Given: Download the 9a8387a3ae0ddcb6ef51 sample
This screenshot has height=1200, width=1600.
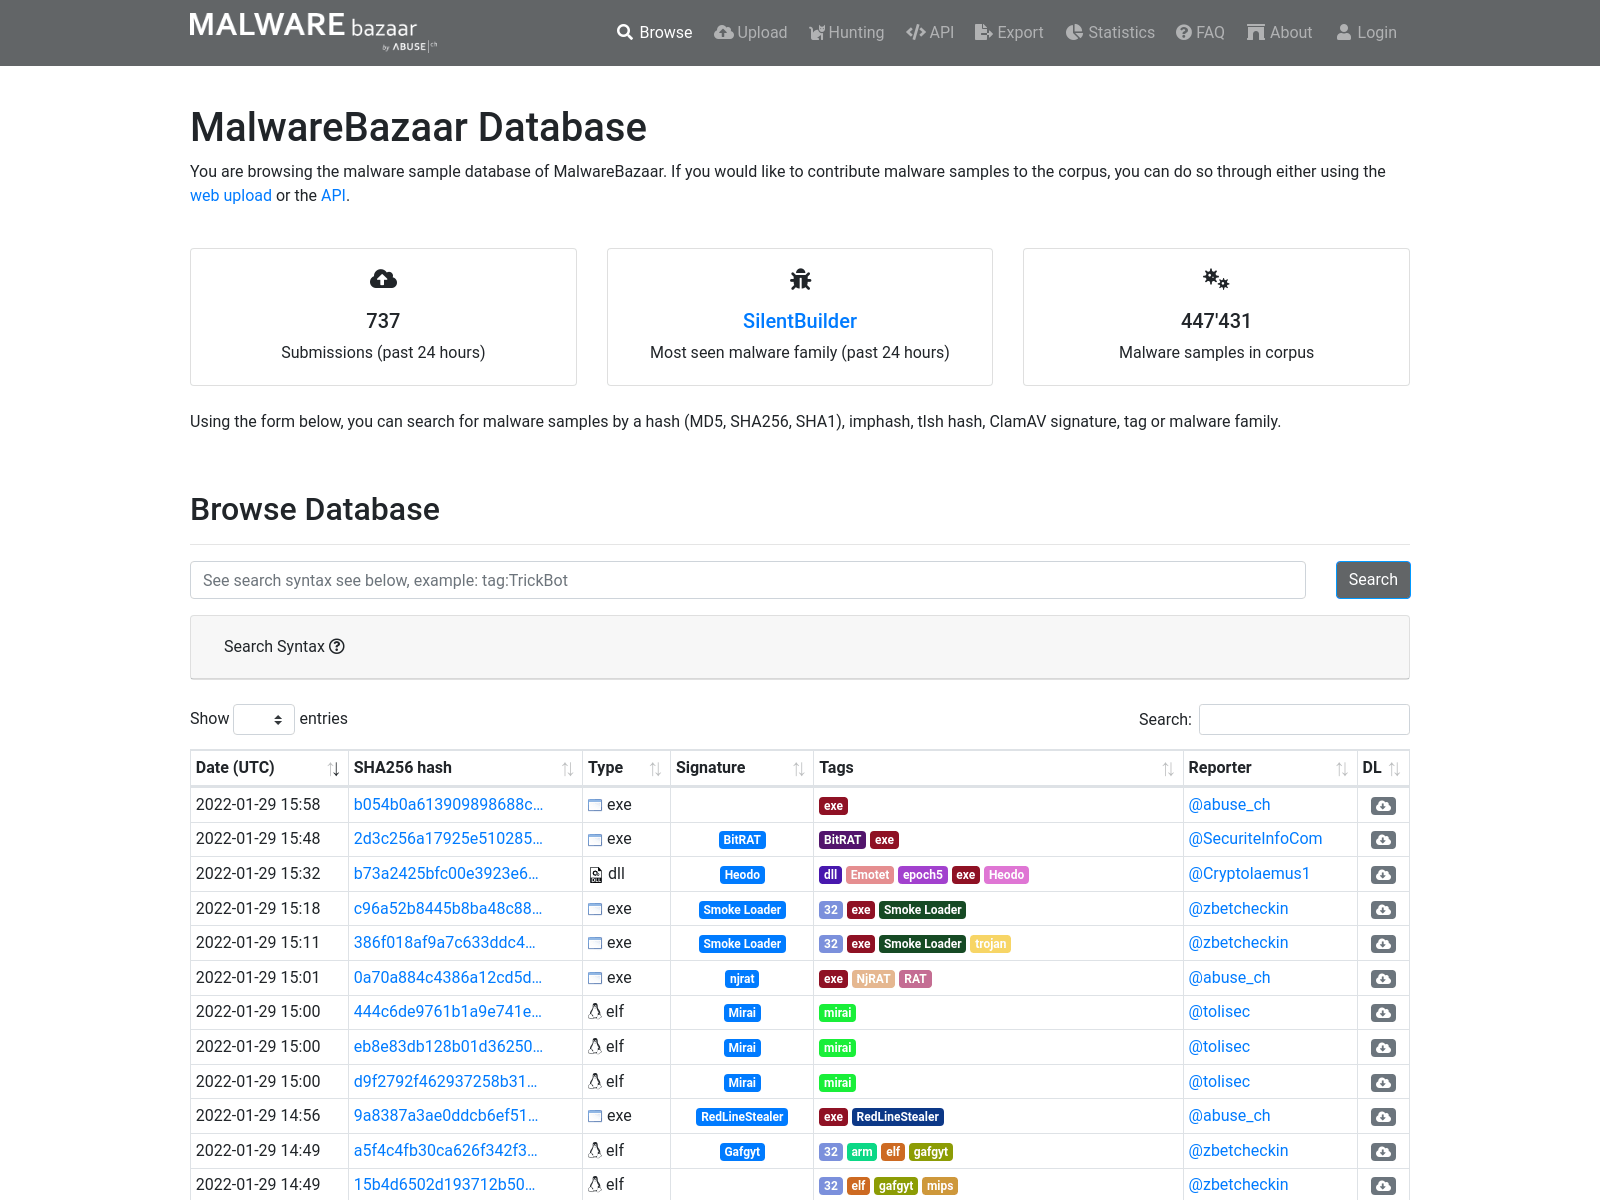Looking at the screenshot, I should point(1383,1117).
